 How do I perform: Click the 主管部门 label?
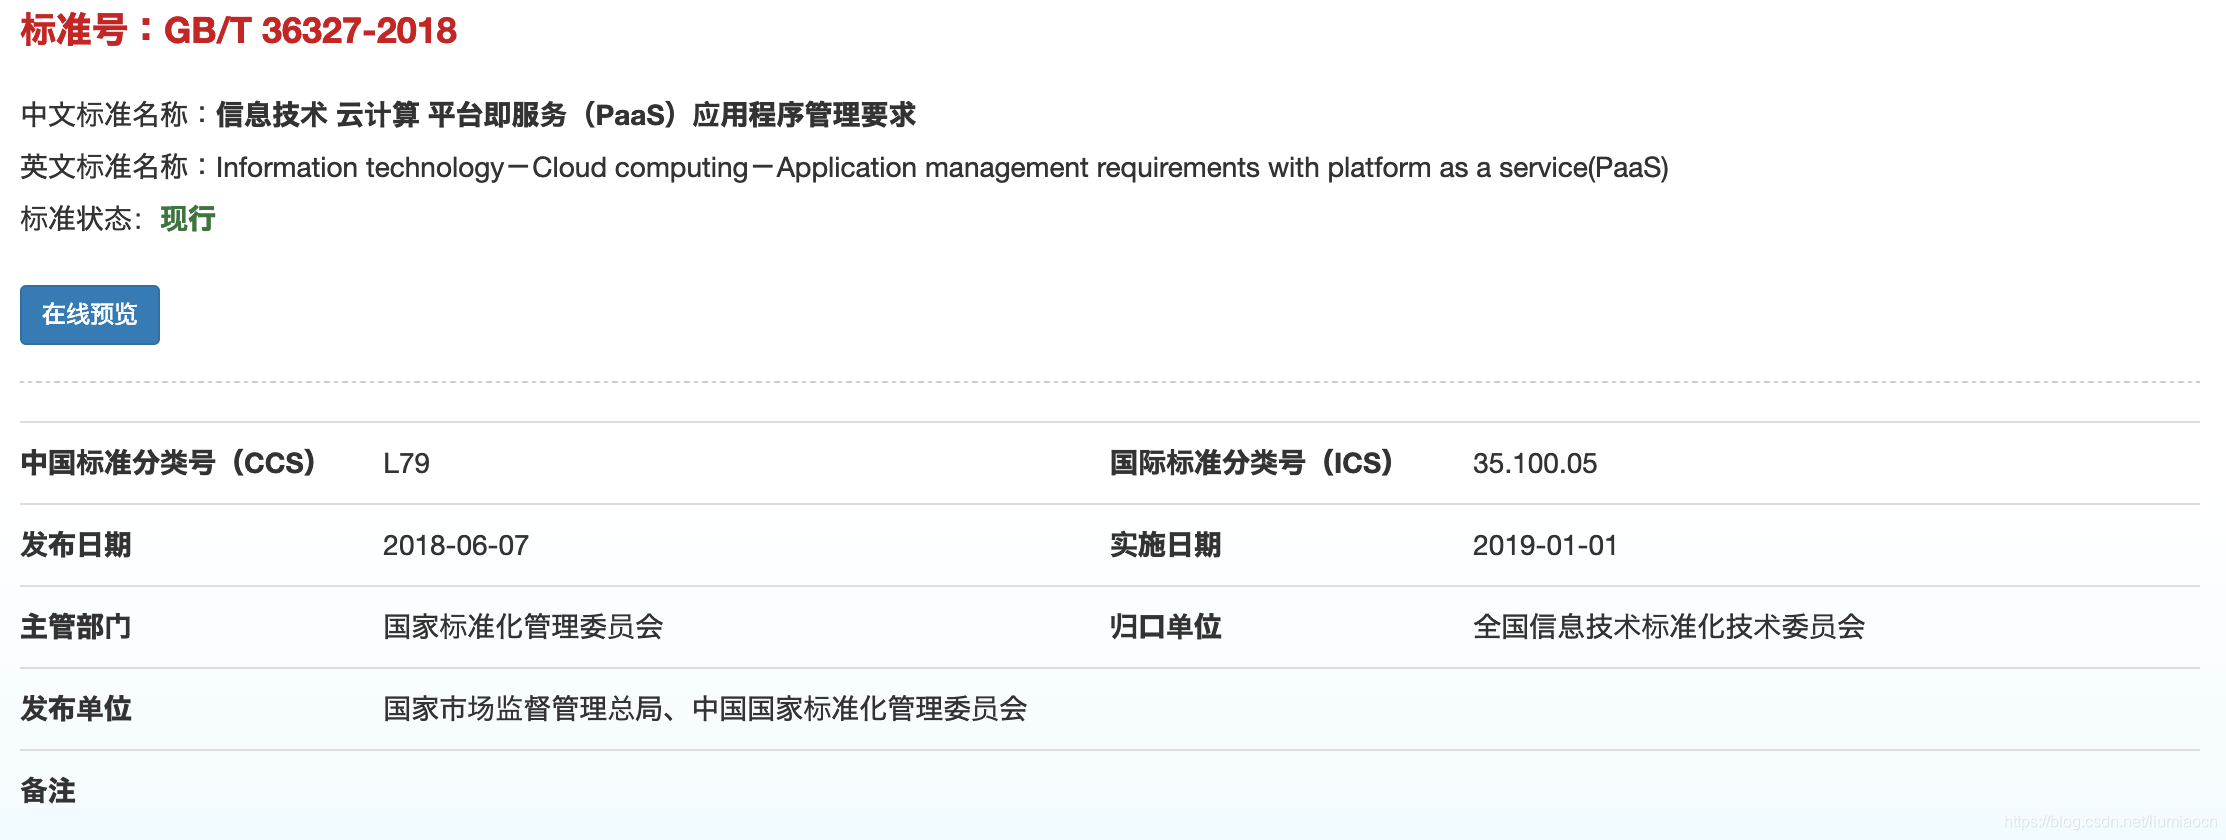pos(76,627)
